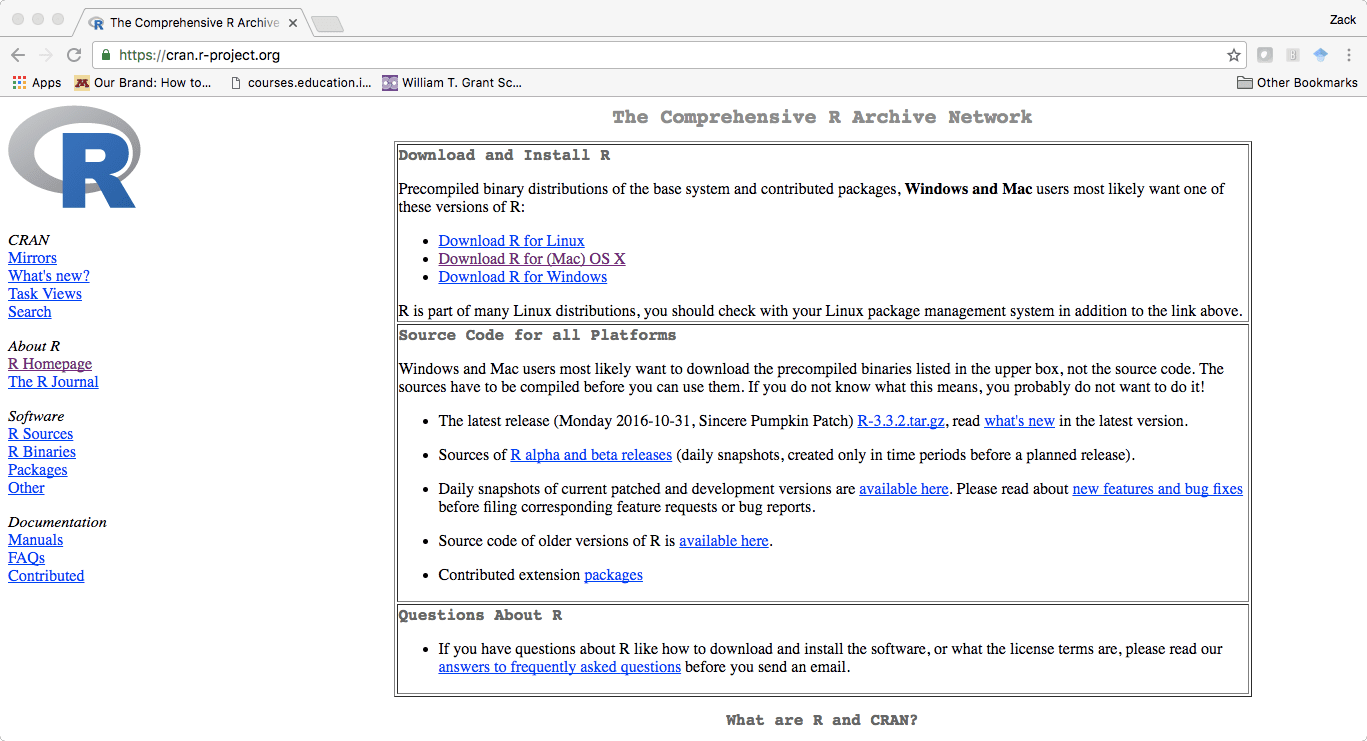This screenshot has width=1367, height=741.
Task: Open a new tab with the blank tab button
Action: coord(327,23)
